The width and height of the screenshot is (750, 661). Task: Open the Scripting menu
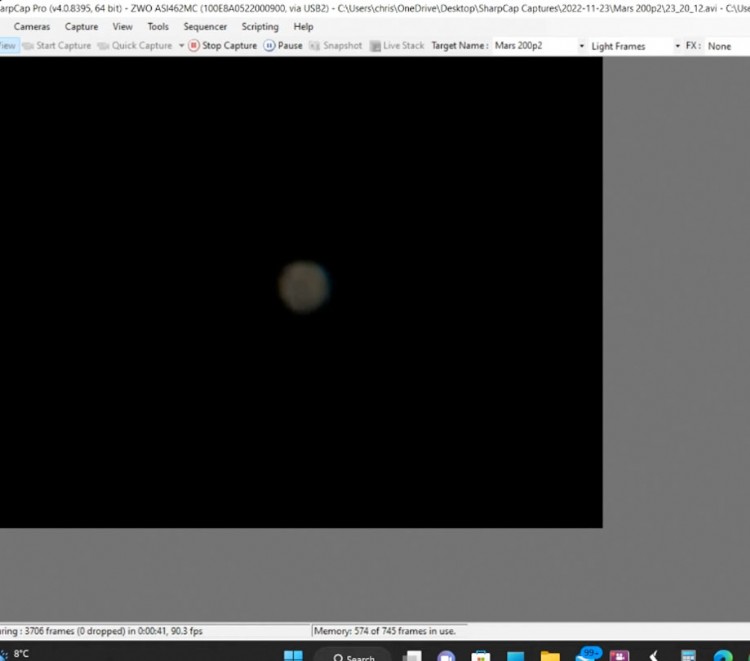point(260,27)
